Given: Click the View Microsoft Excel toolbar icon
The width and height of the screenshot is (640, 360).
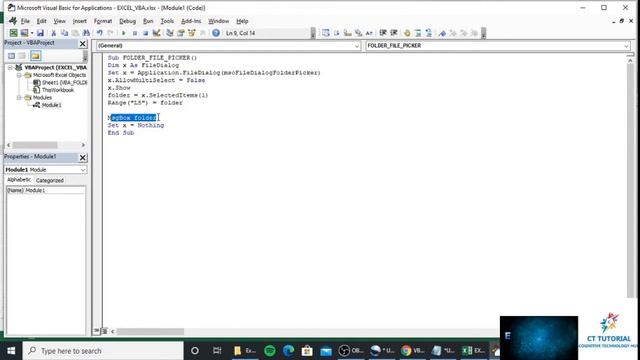Looking at the screenshot, I should tap(13, 33).
